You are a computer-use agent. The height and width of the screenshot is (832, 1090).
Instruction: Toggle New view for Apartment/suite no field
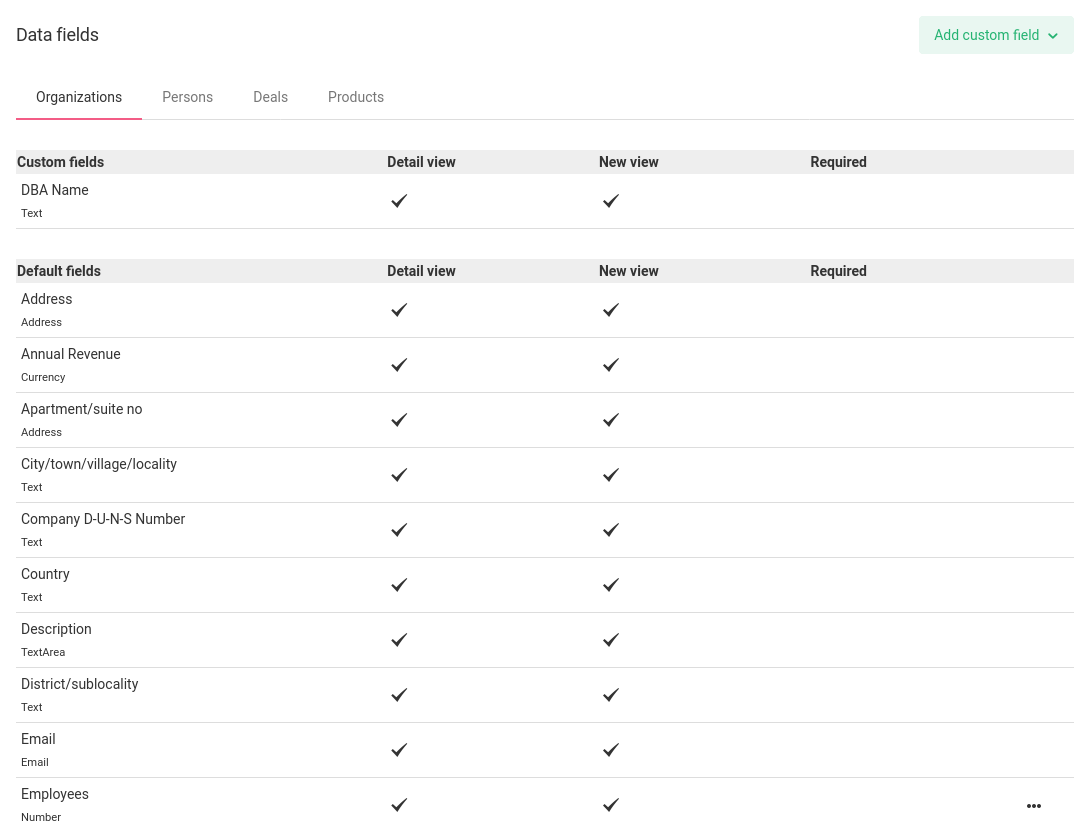[x=611, y=420]
